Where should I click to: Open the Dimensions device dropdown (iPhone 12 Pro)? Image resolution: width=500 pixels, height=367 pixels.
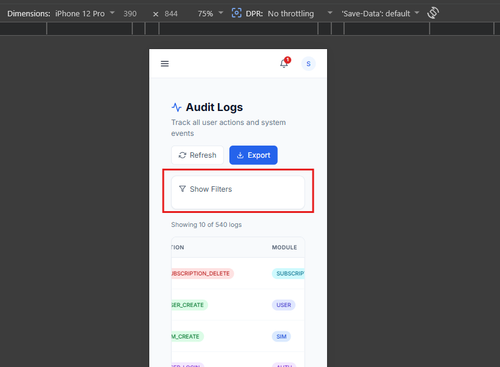tap(85, 14)
